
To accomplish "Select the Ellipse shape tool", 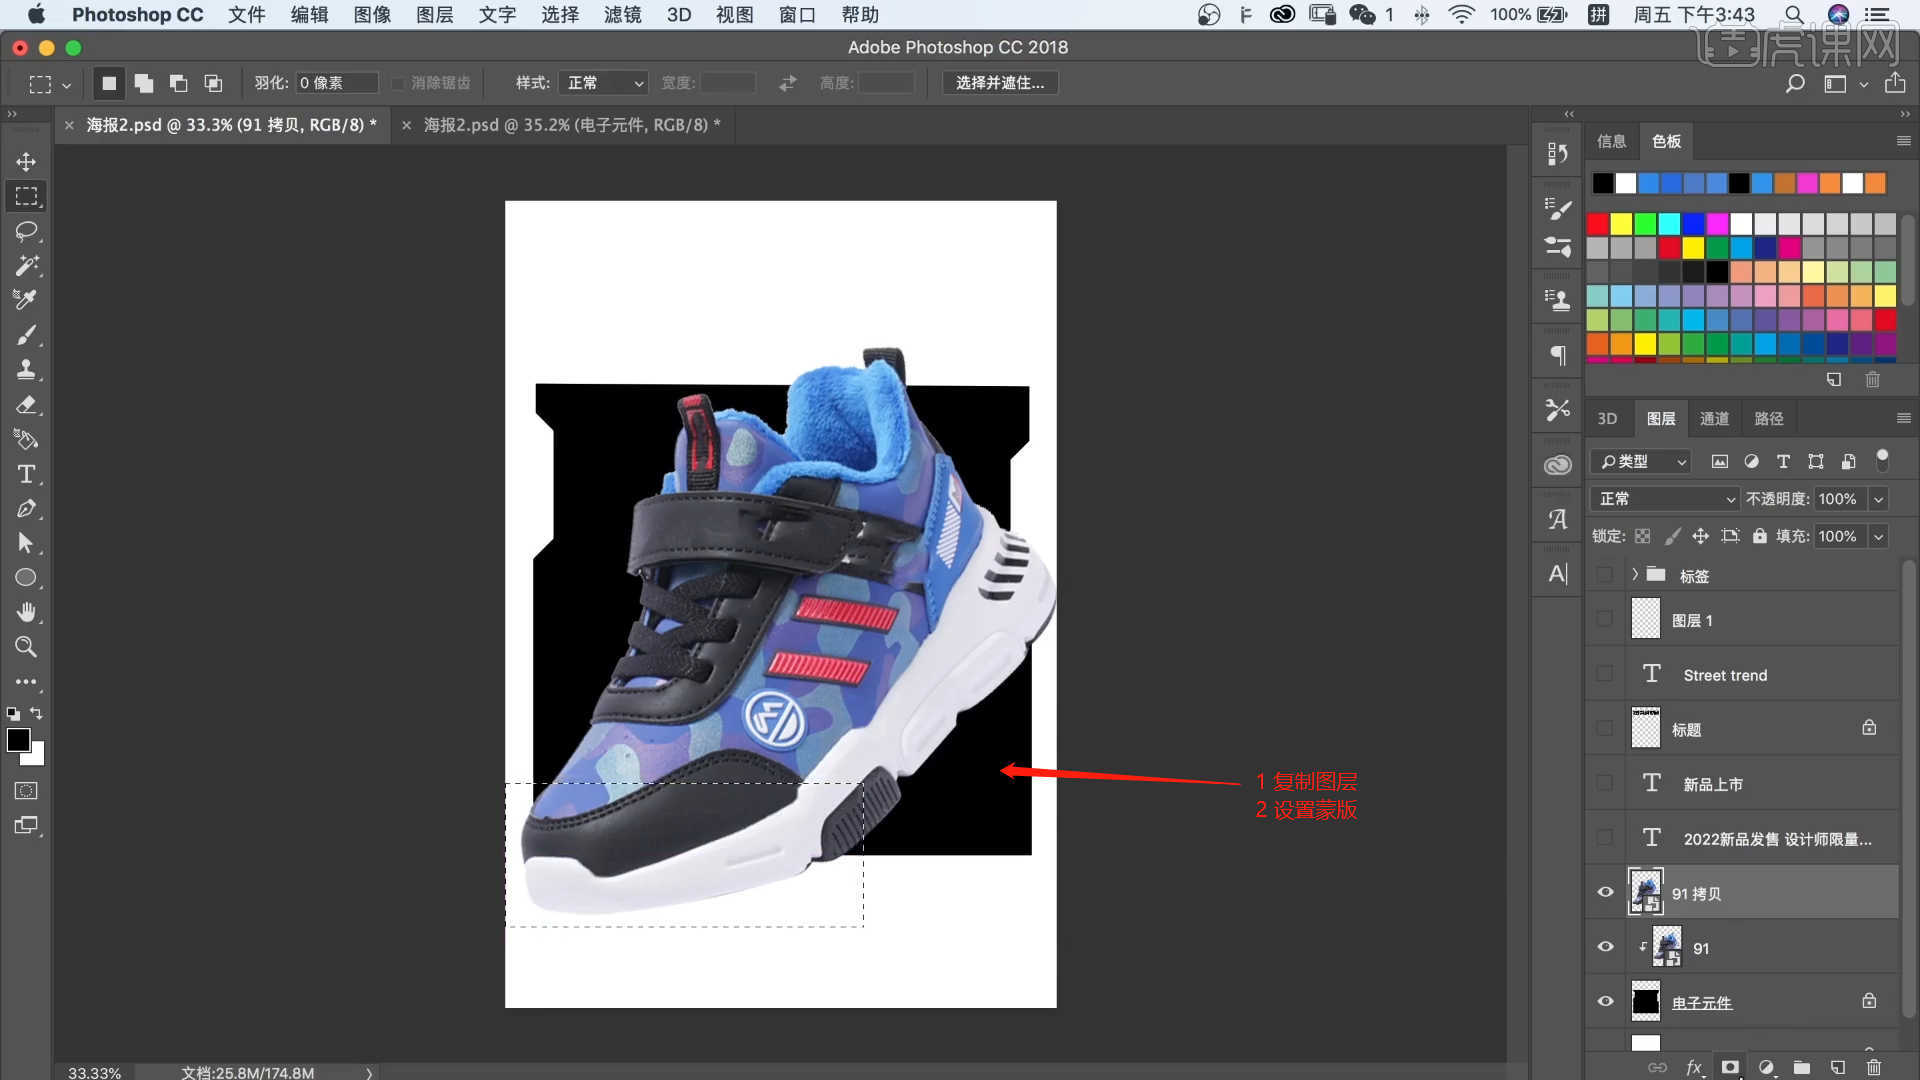I will coord(26,578).
